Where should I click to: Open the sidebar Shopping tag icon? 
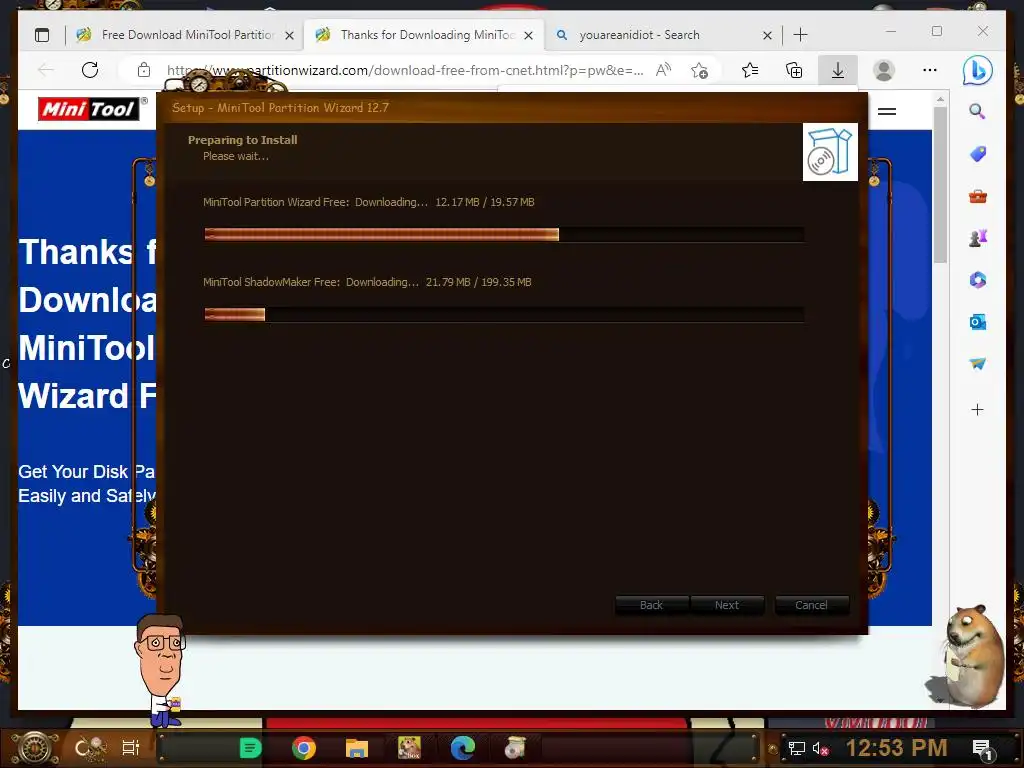click(x=978, y=154)
